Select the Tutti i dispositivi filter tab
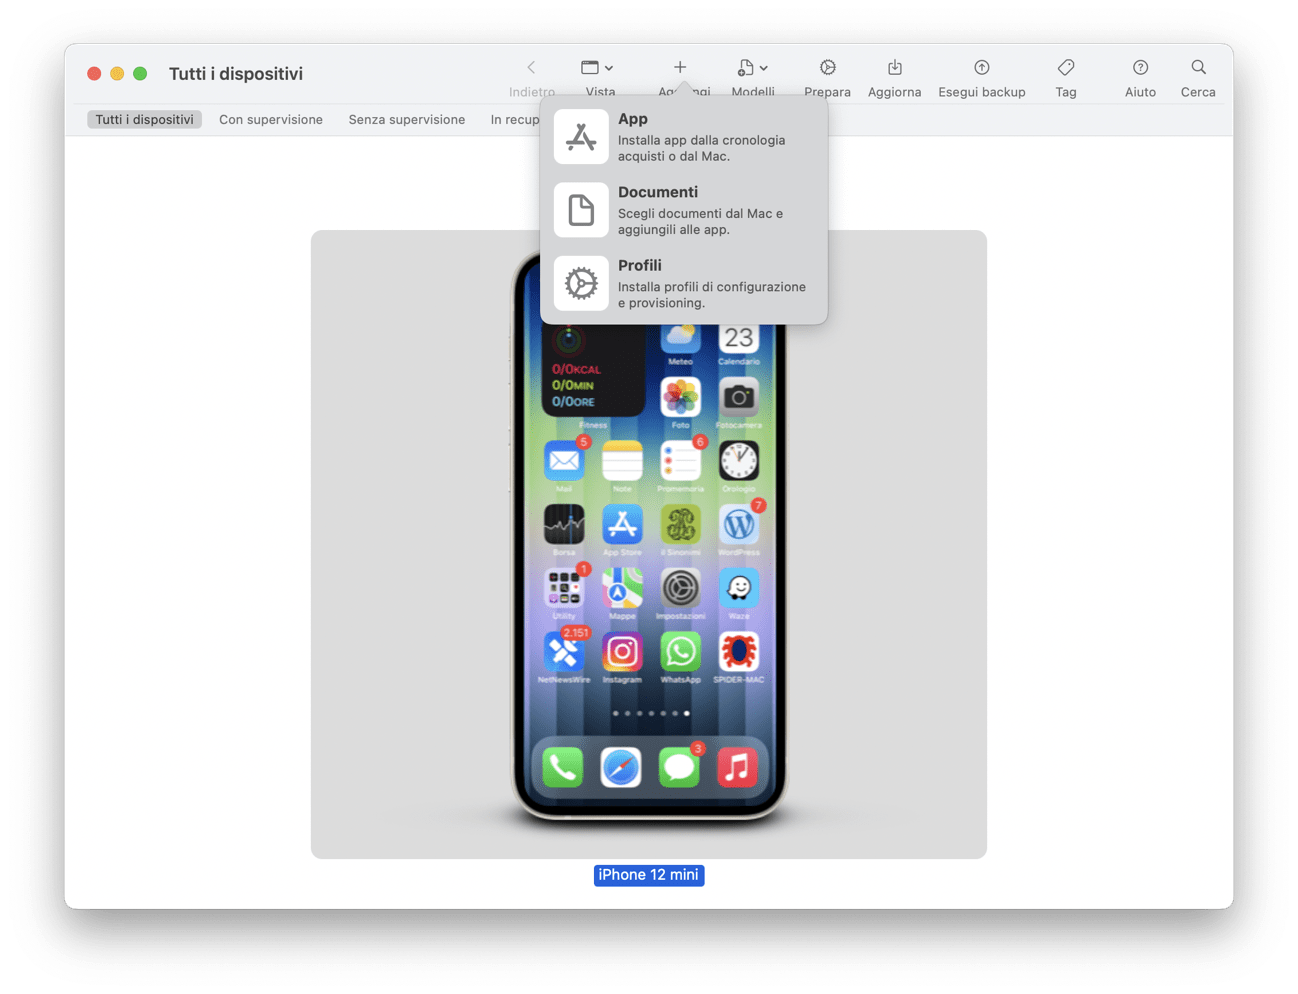This screenshot has width=1298, height=994. pos(145,120)
